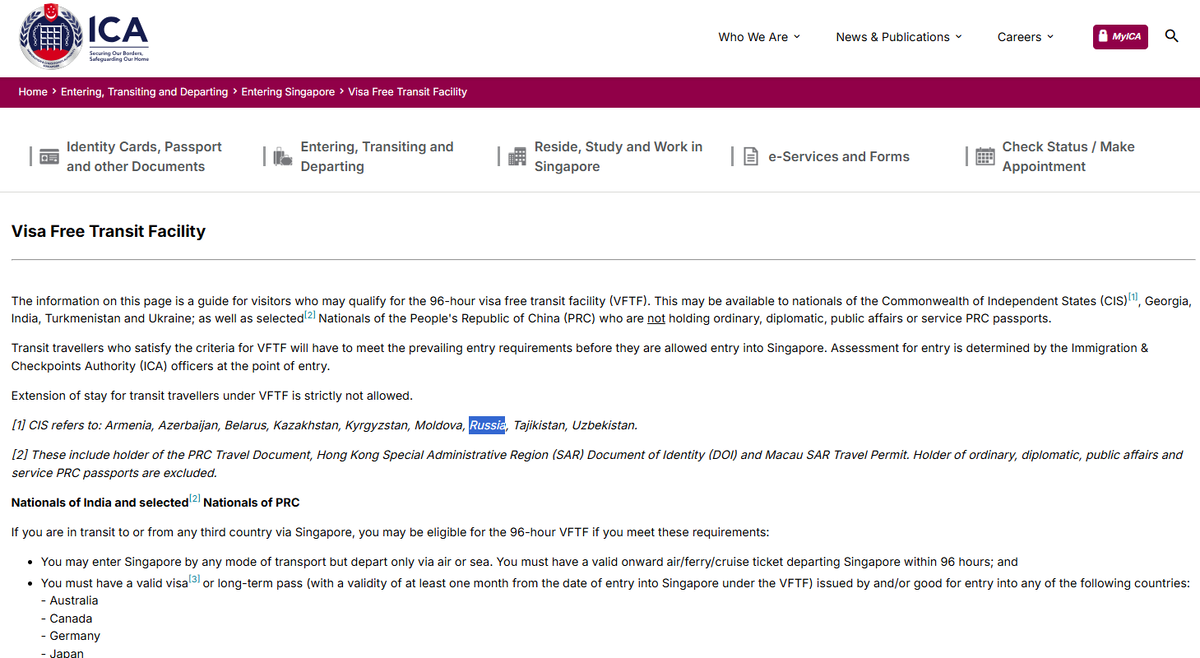Screen dimensions: 1200x658
Task: Click footnote [3] after 'valid visa'
Action: coord(194,579)
